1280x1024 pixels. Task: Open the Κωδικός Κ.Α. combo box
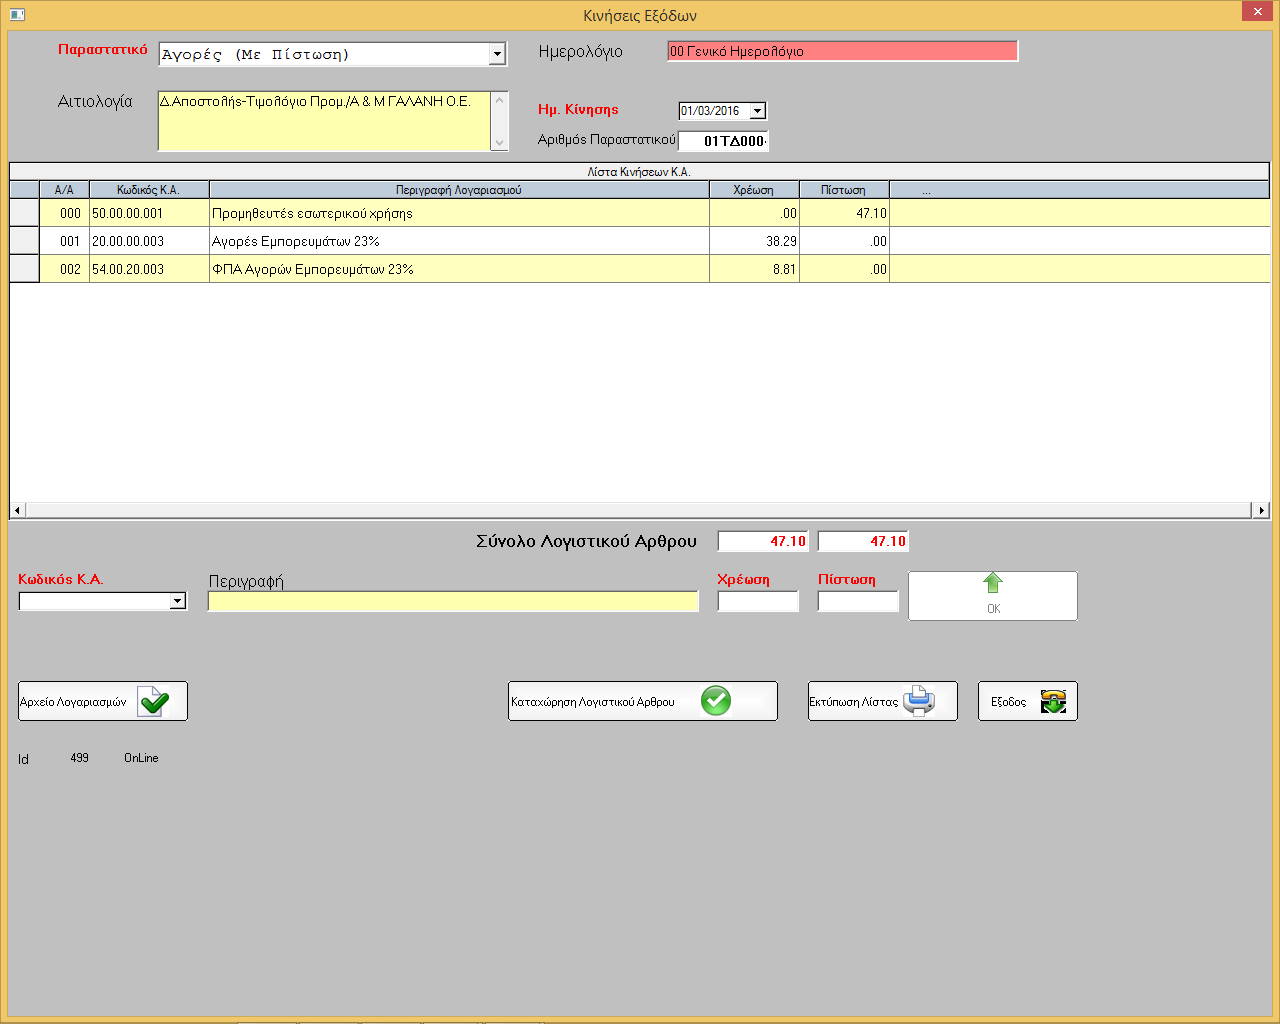[177, 601]
